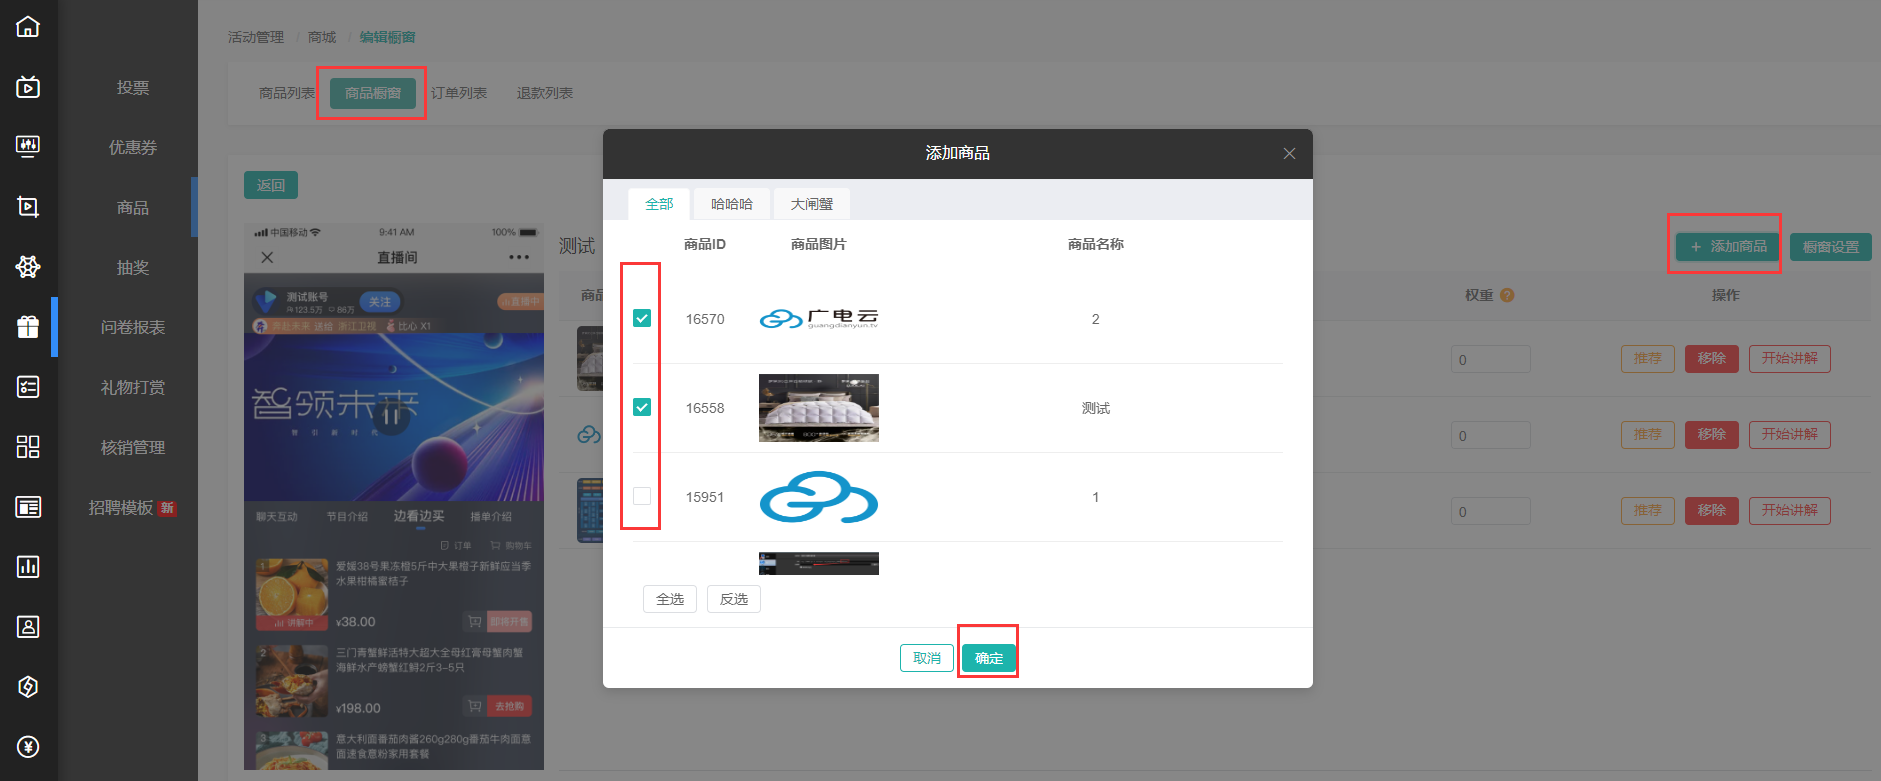Open 抽奖 in the side menu

click(x=133, y=268)
